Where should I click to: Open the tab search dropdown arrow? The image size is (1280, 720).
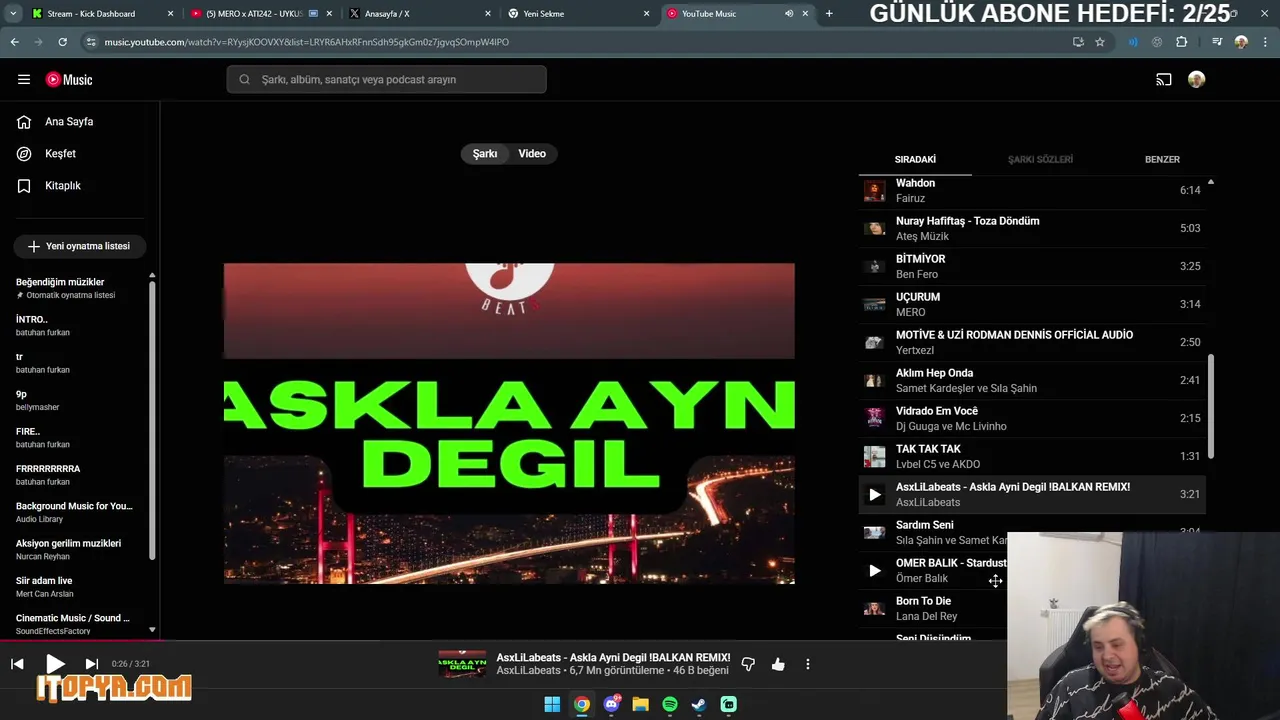(x=14, y=14)
